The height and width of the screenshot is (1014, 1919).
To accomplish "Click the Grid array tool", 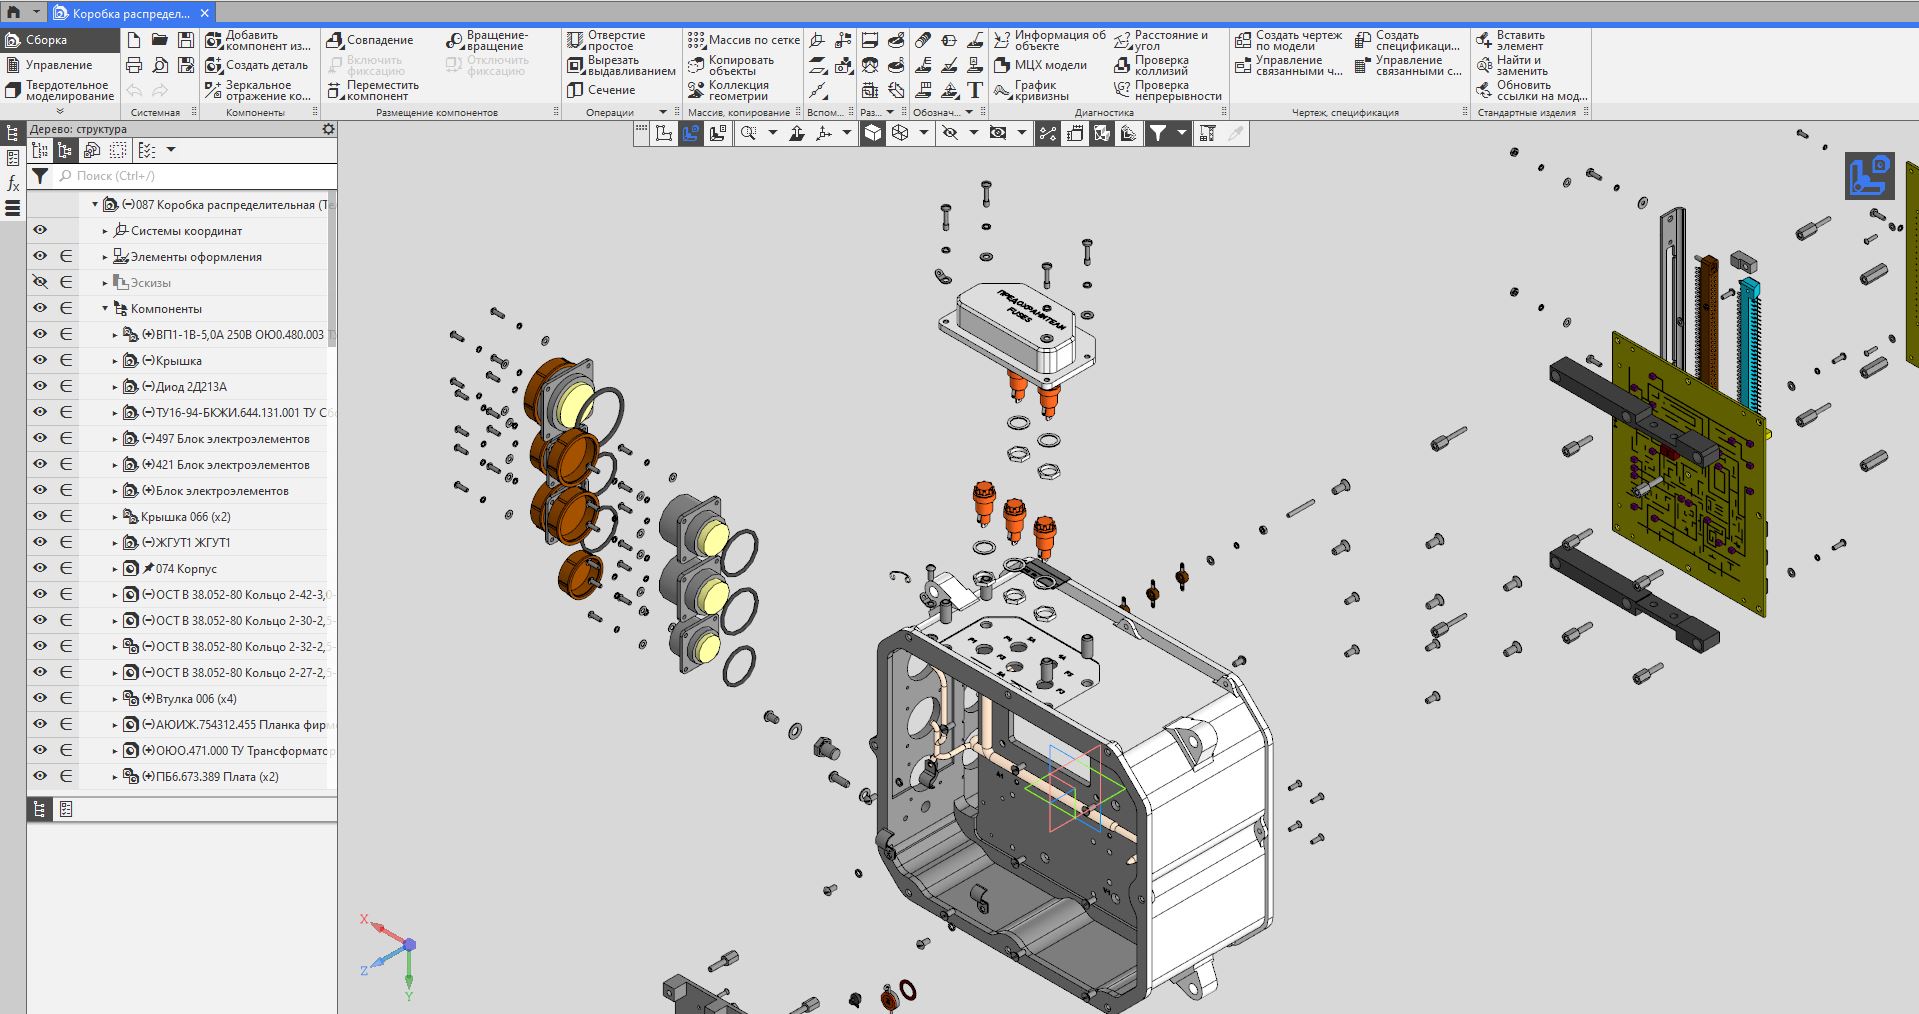I will [696, 40].
